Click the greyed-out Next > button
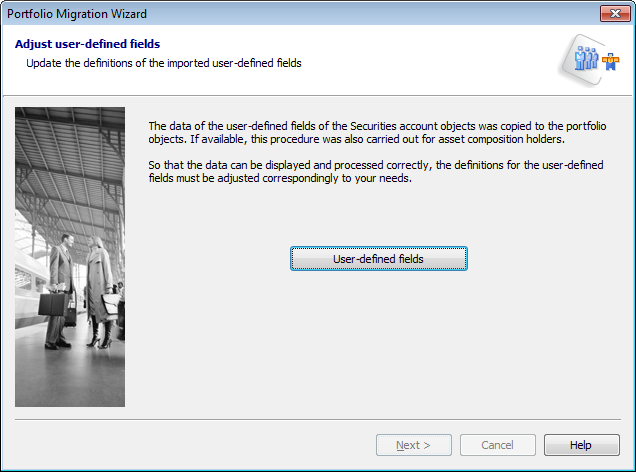The height and width of the screenshot is (472, 636). point(413,445)
